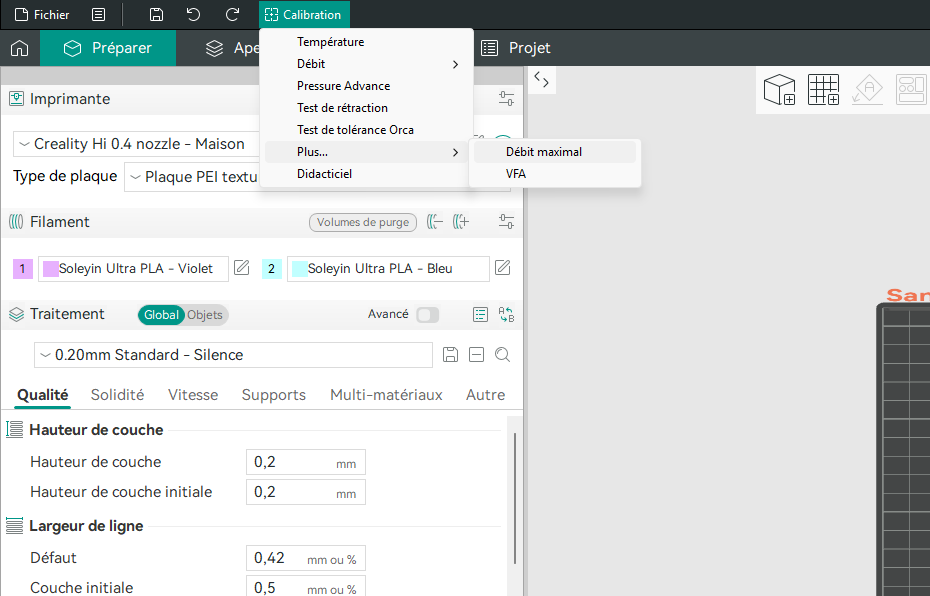
Task: Edit Hauteur de couche initiale field
Action: point(305,492)
